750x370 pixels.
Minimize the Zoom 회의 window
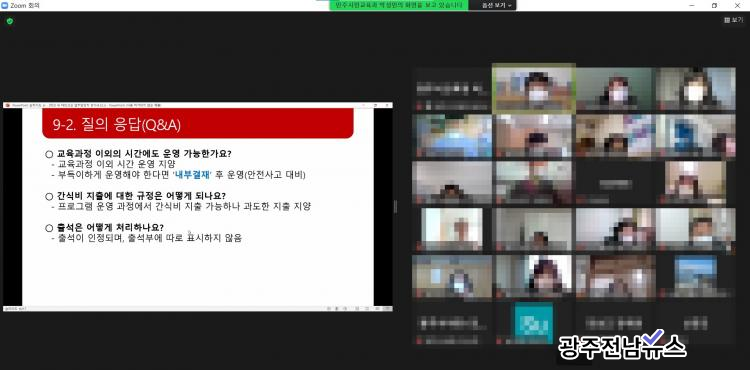click(693, 5)
